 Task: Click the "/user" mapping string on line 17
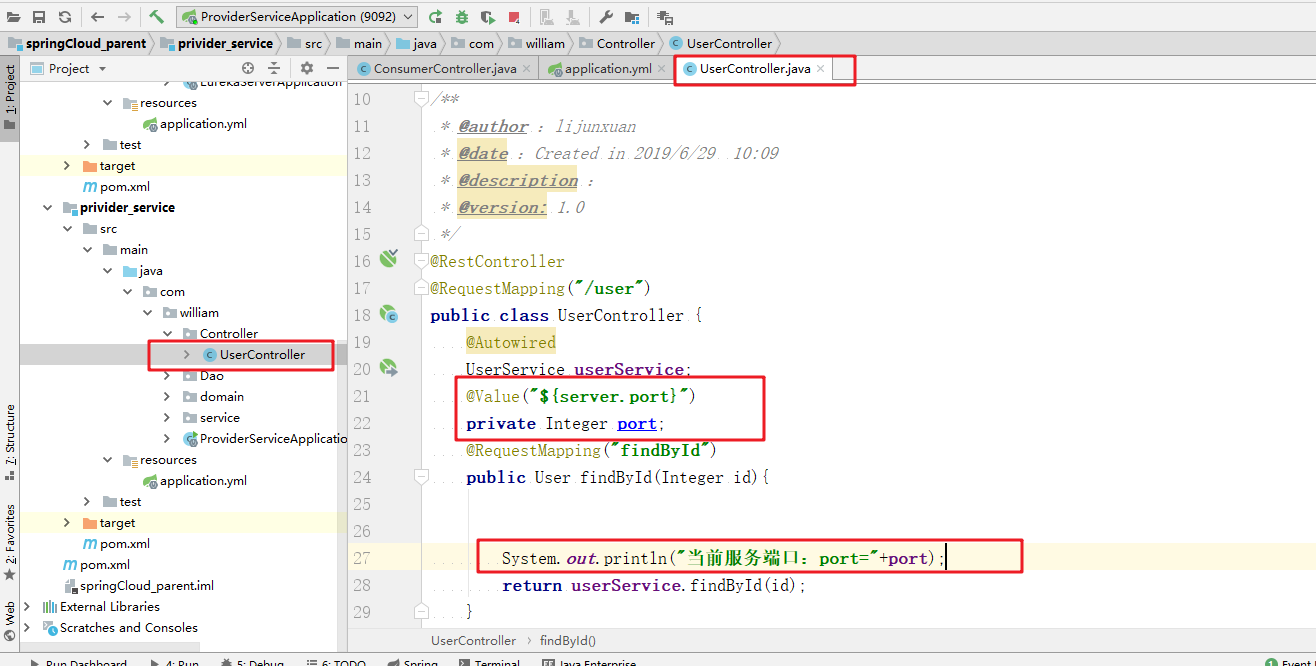click(608, 288)
